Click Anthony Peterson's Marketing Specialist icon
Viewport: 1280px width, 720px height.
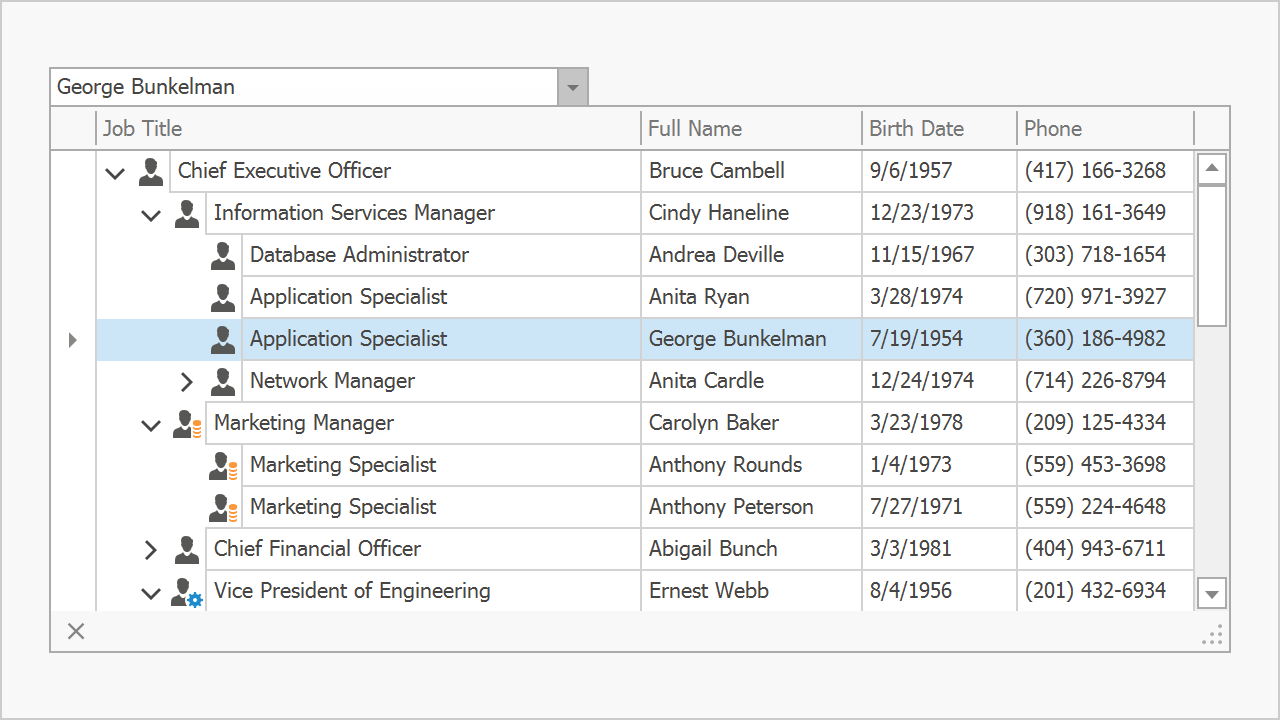222,507
